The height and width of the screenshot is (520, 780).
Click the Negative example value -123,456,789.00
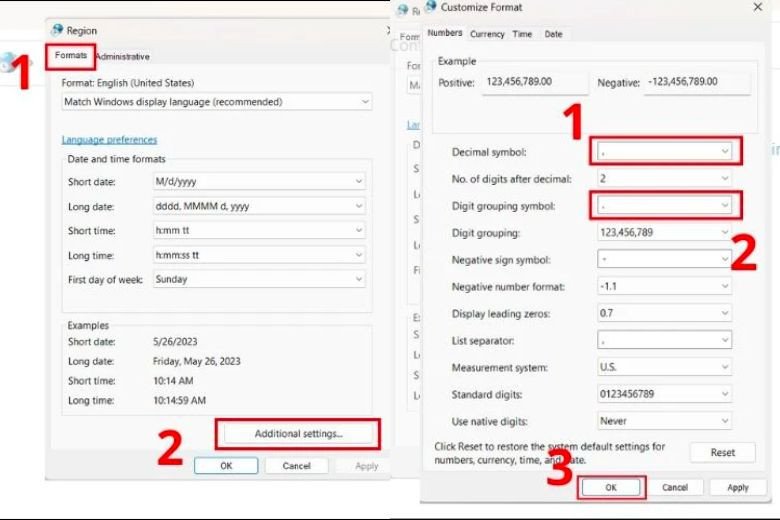[682, 82]
